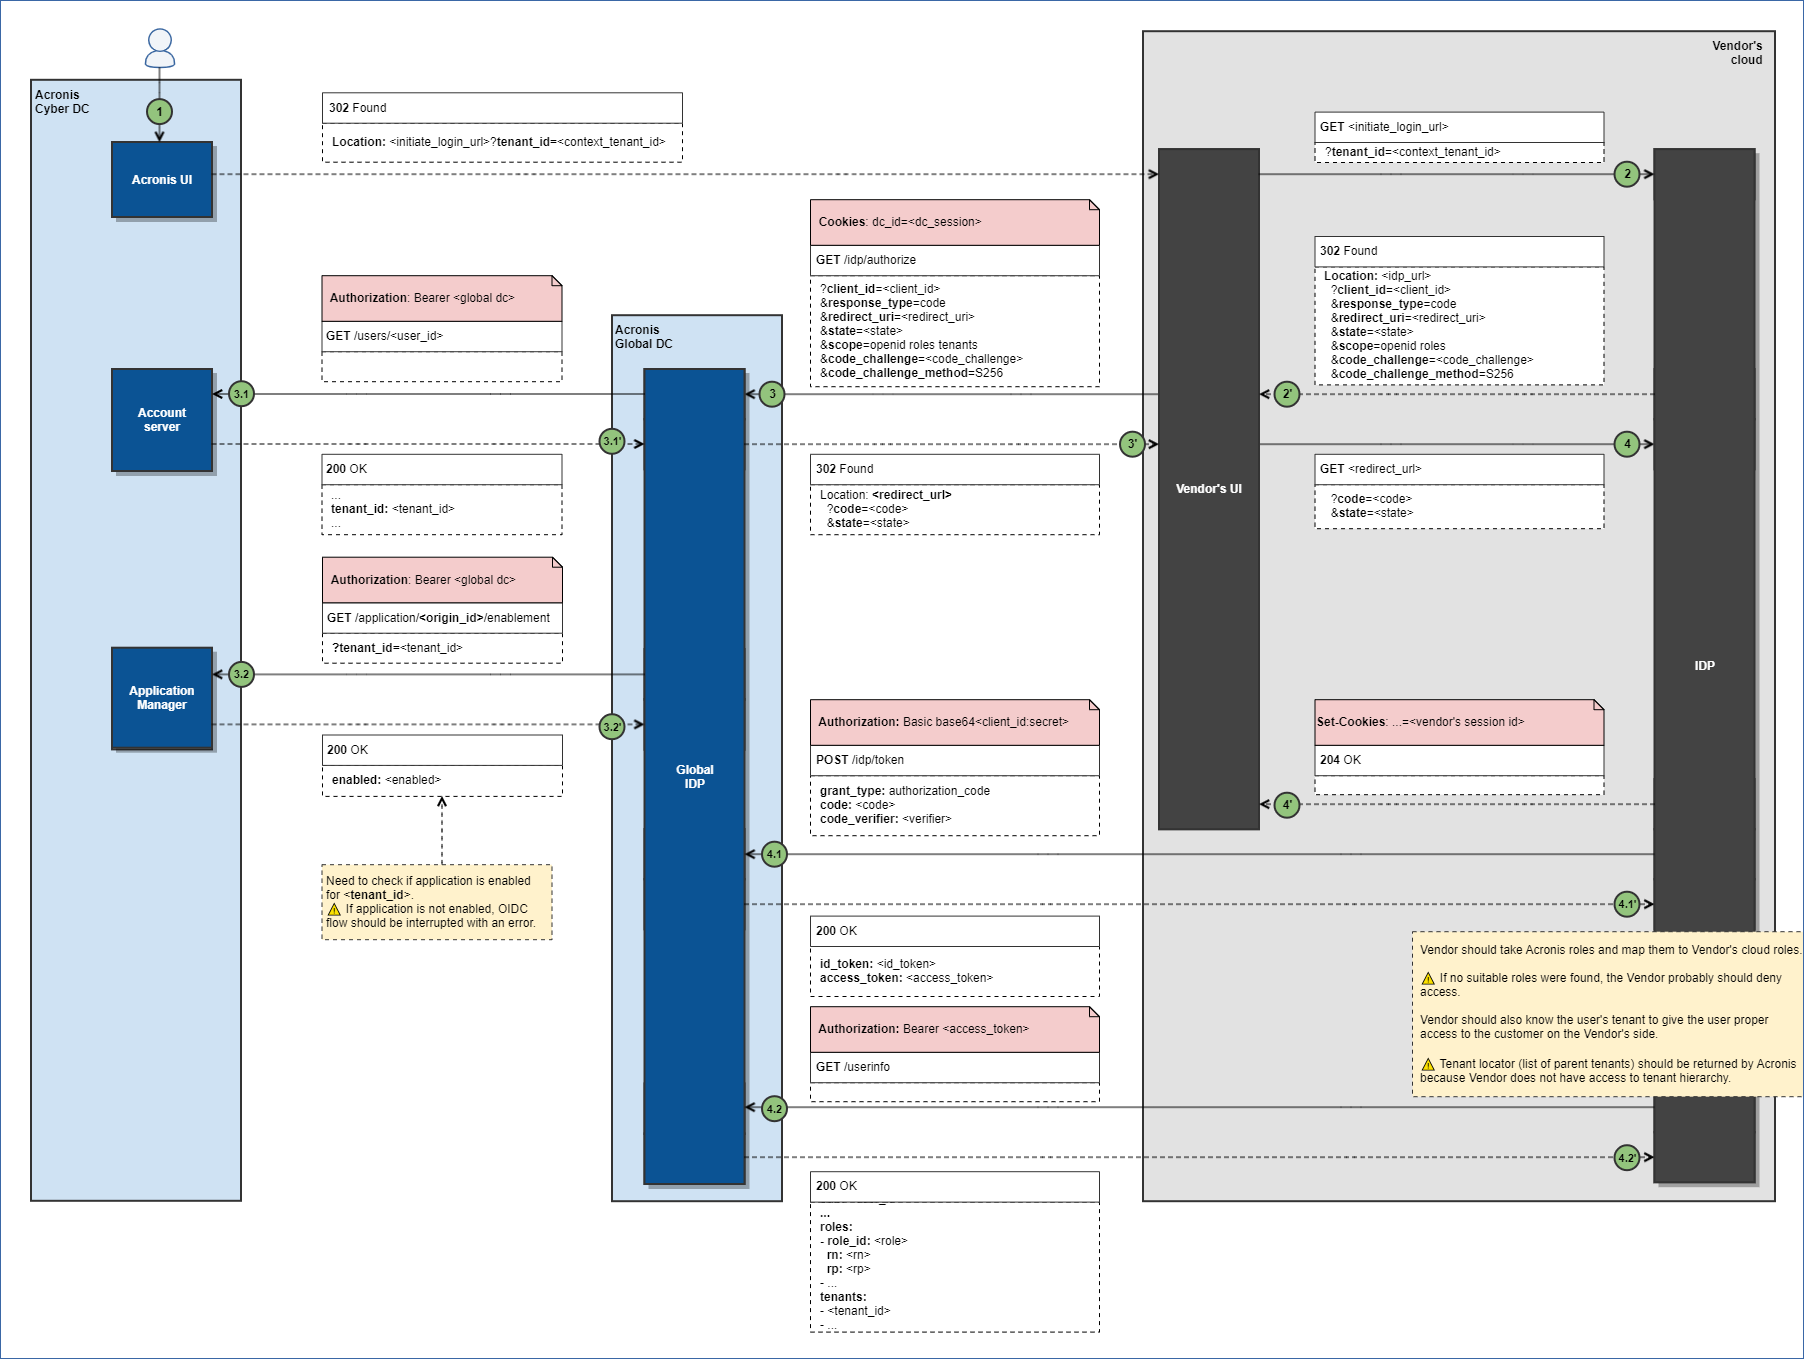Image resolution: width=1804 pixels, height=1359 pixels.
Task: Select the step 4.2 circle
Action: tap(774, 1108)
